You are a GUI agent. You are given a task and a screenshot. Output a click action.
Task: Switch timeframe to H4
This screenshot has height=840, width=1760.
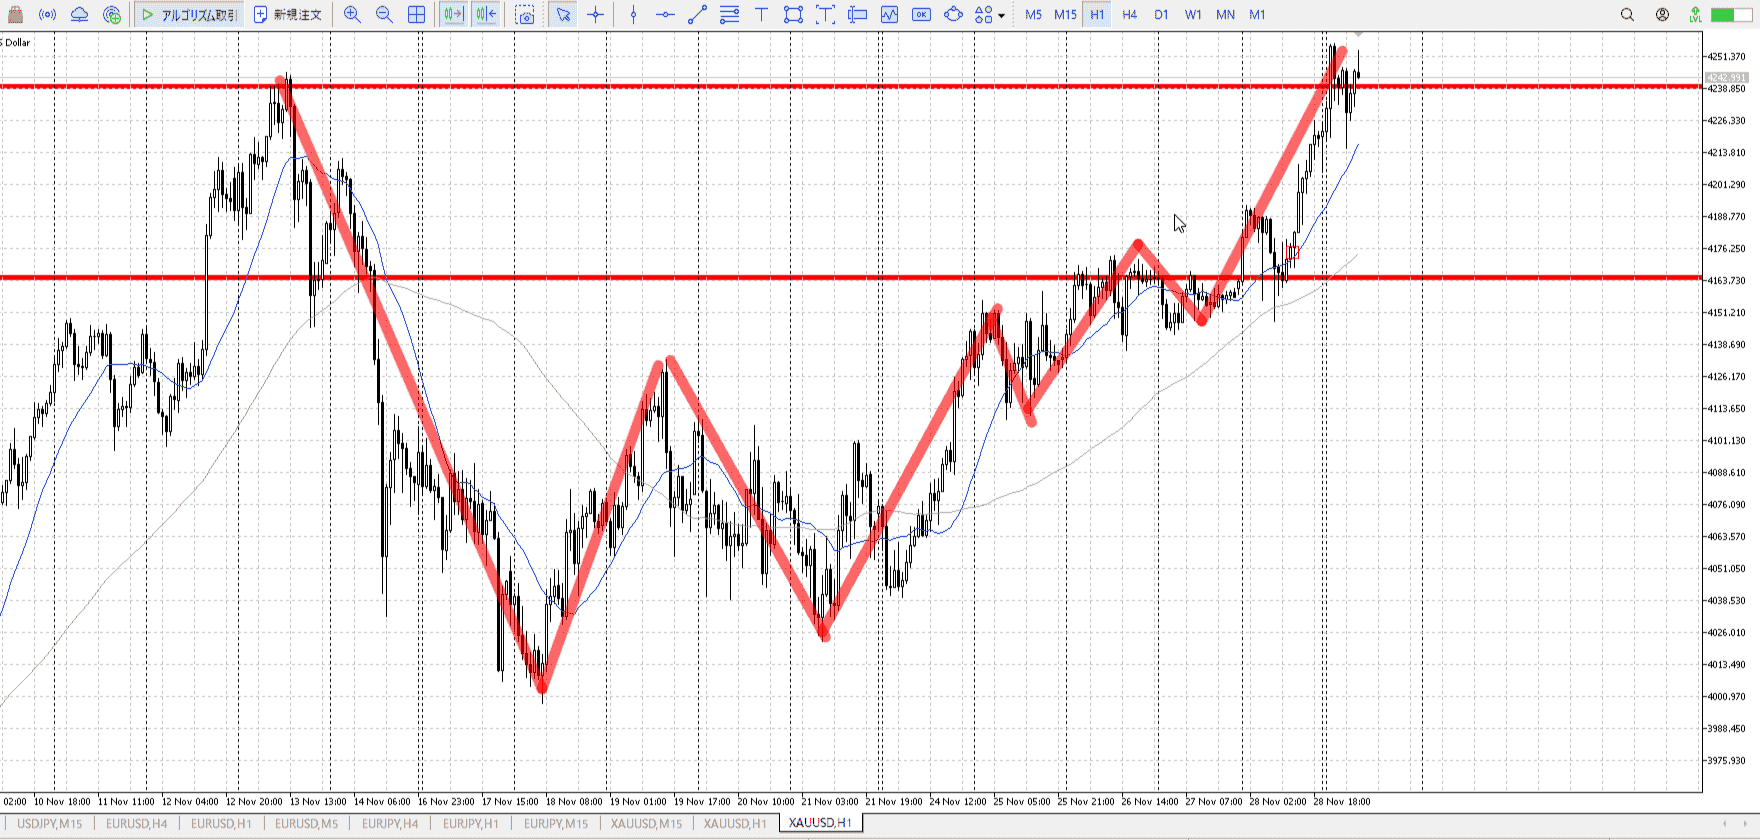tap(1129, 15)
